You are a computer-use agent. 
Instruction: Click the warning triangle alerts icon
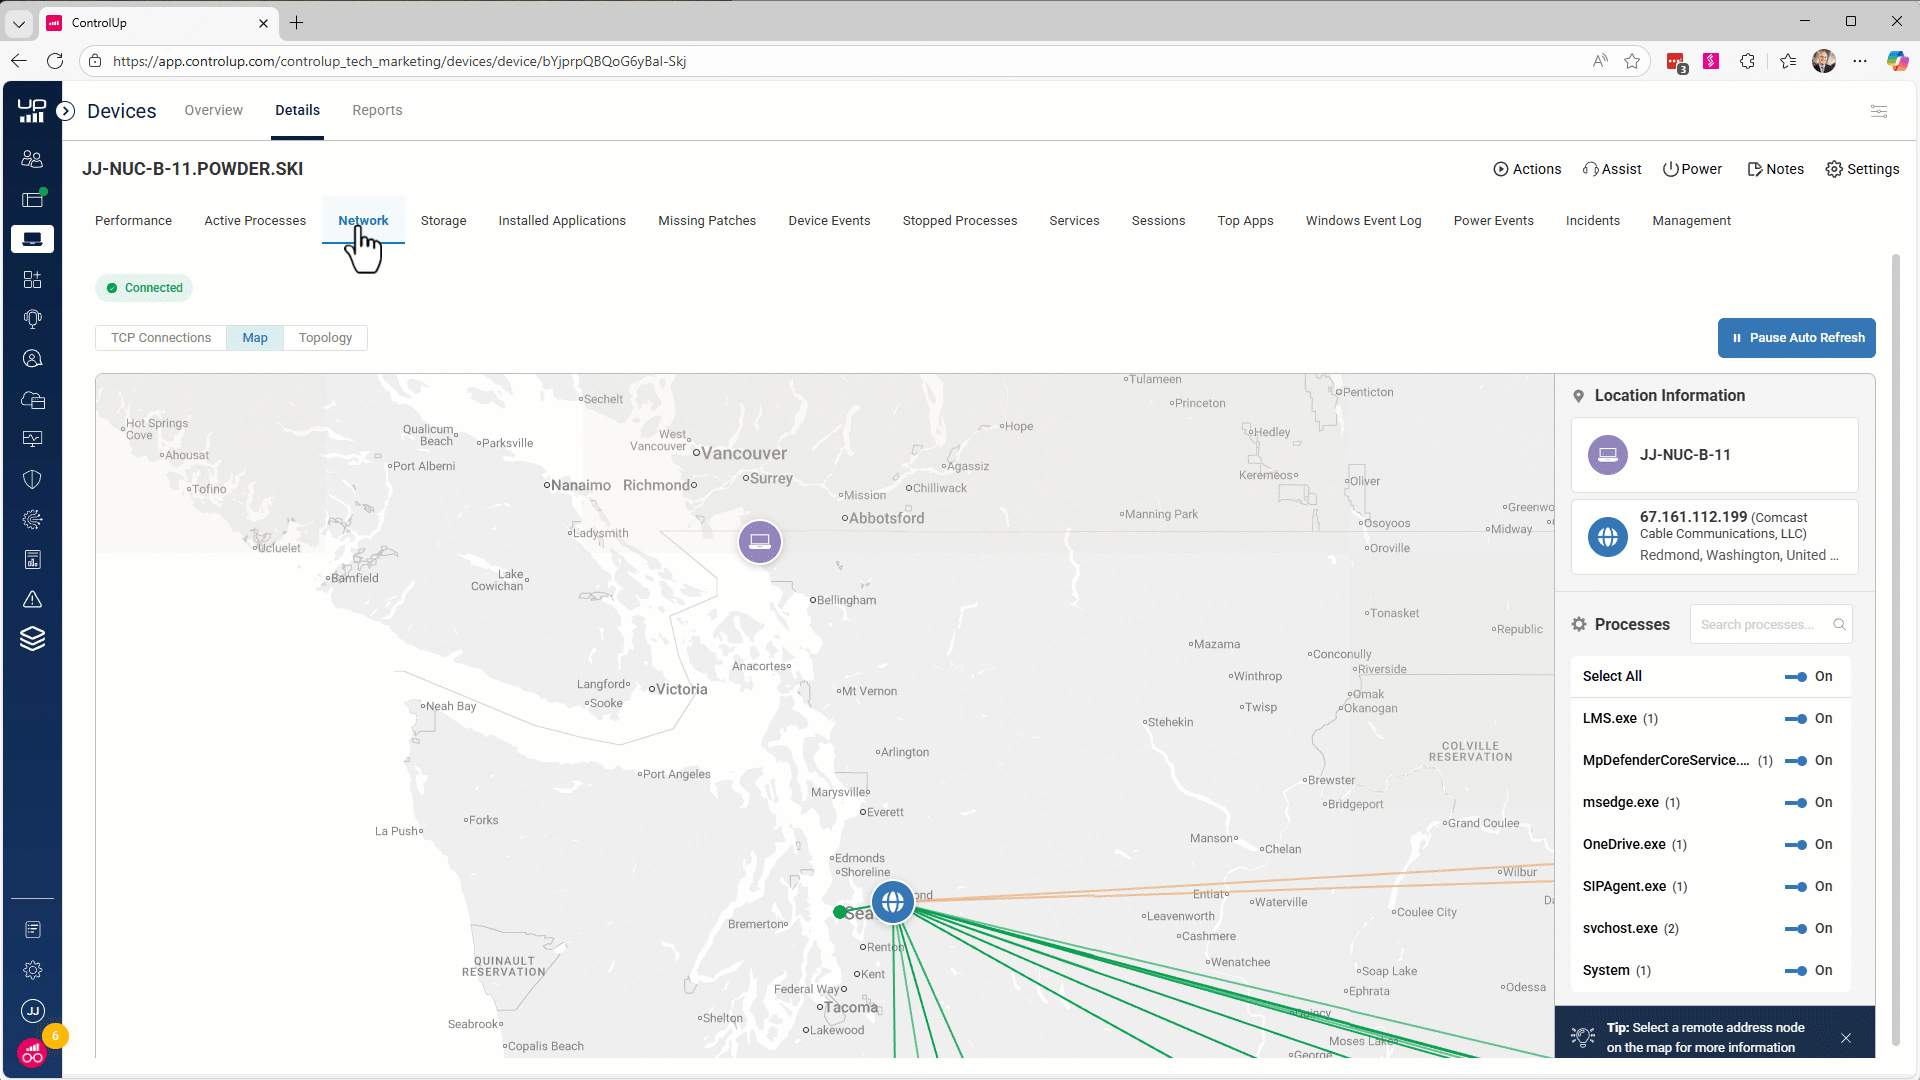point(32,599)
